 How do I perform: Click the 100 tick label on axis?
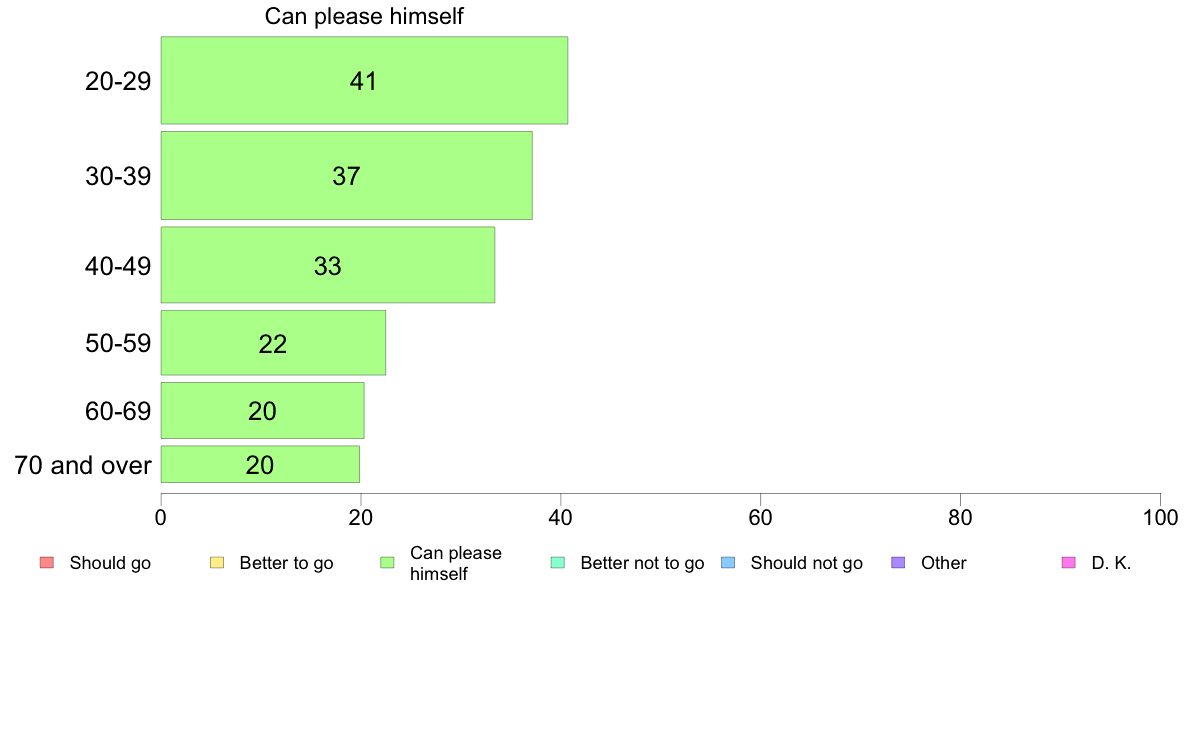tap(1160, 518)
